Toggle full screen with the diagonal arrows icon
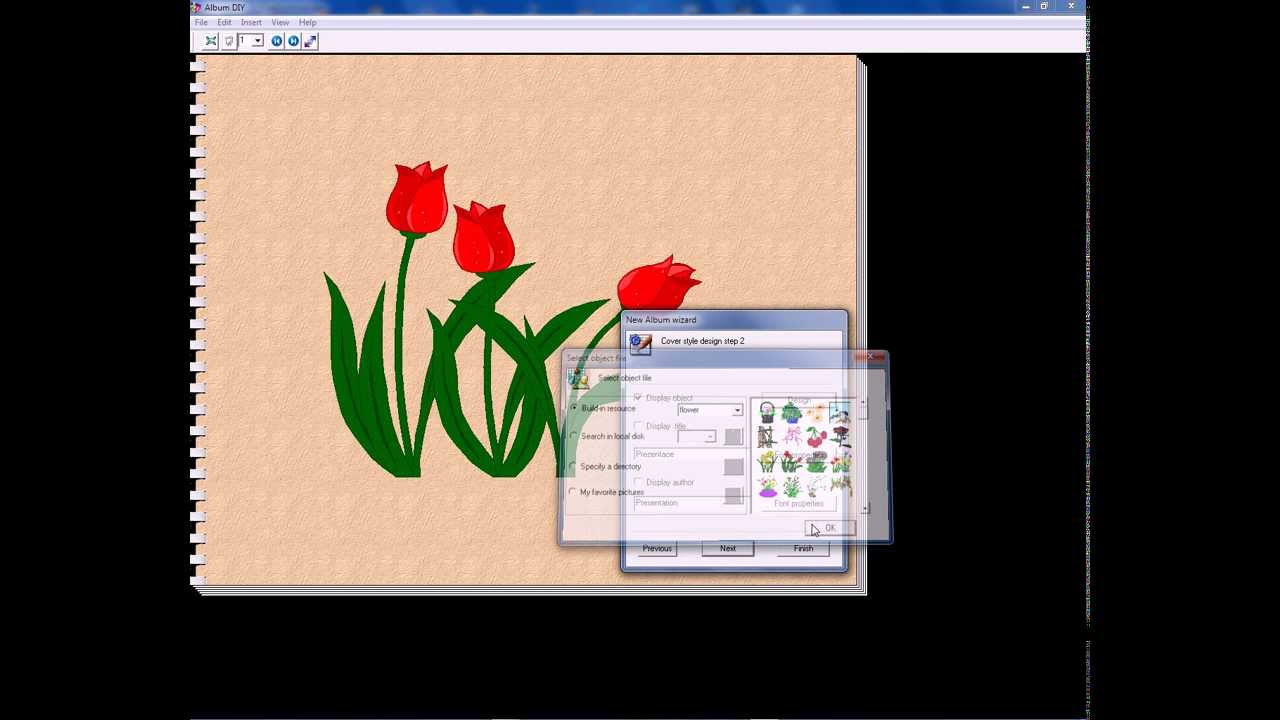This screenshot has width=1280, height=720. 310,41
